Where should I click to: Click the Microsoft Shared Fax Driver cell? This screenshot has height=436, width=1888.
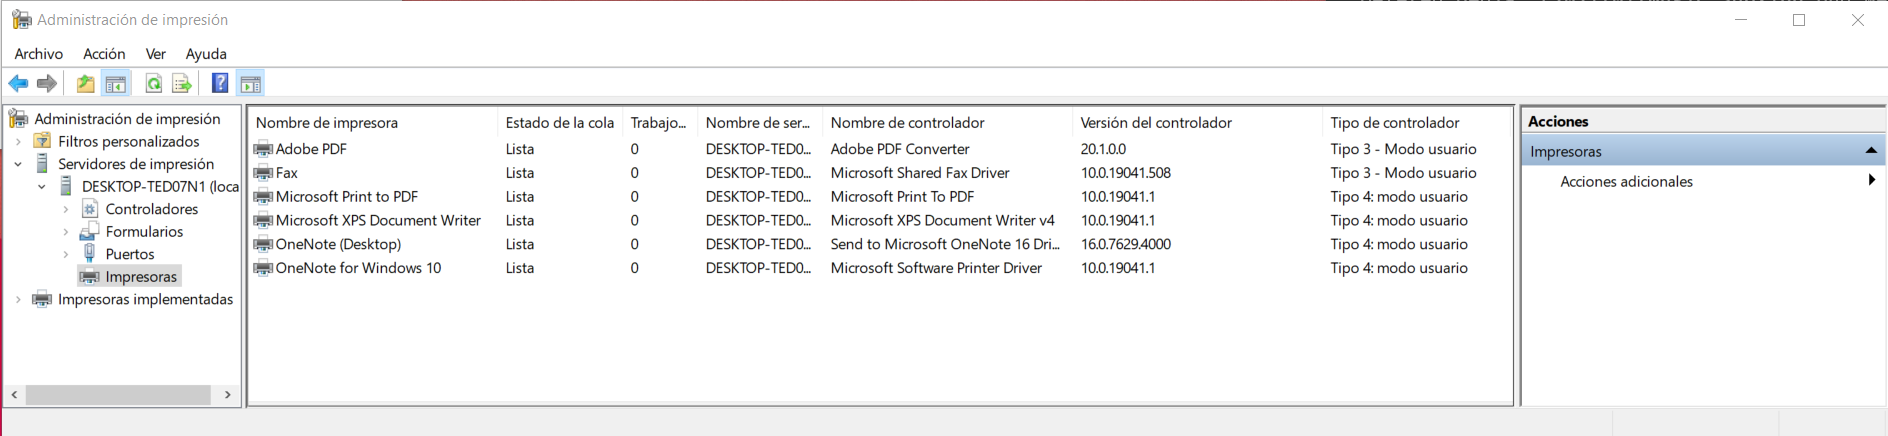[920, 173]
